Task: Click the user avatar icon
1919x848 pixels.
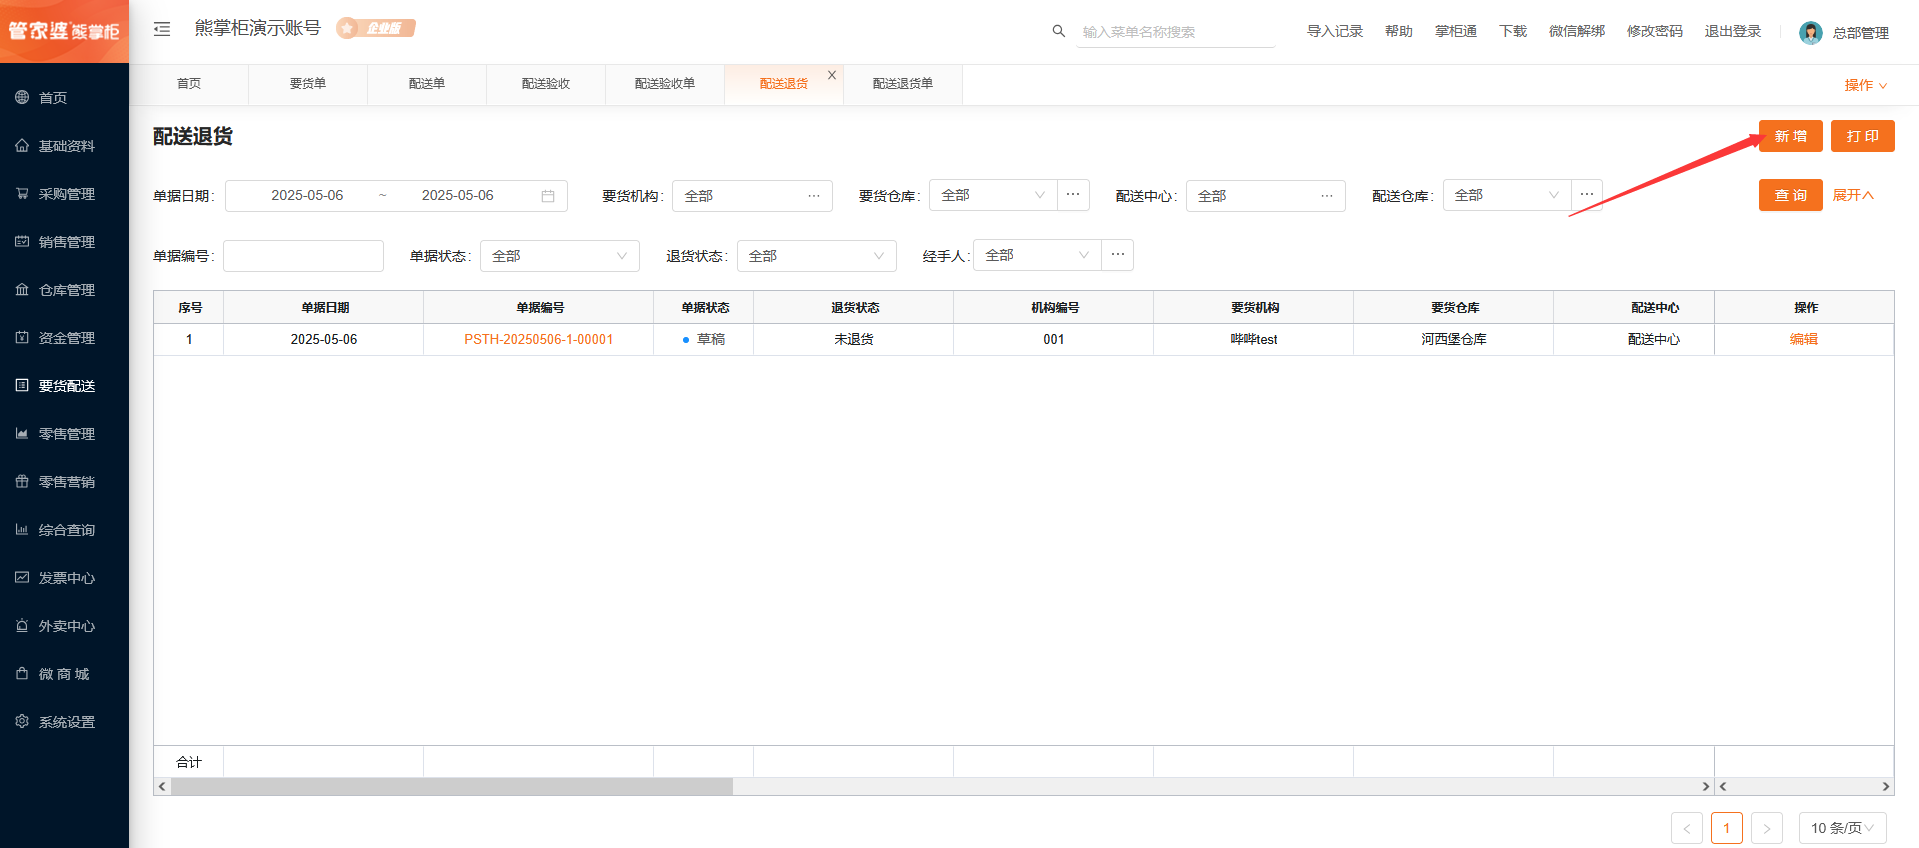Action: (1810, 33)
